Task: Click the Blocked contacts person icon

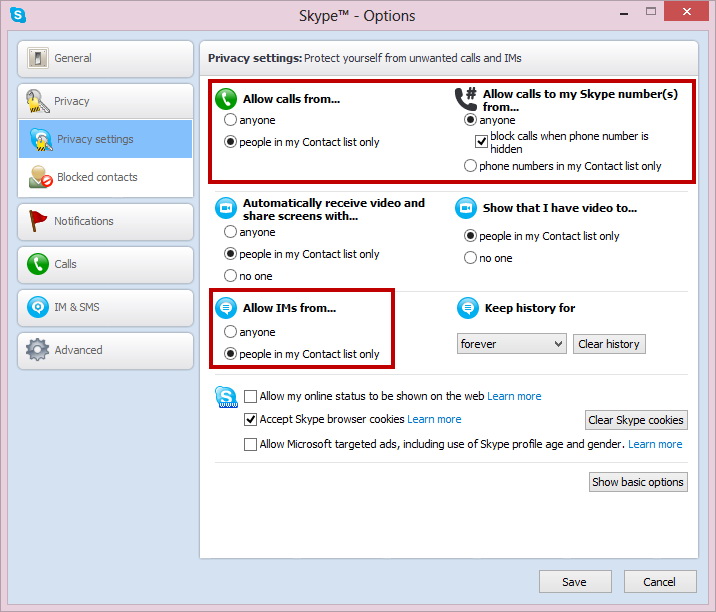Action: click(40, 177)
